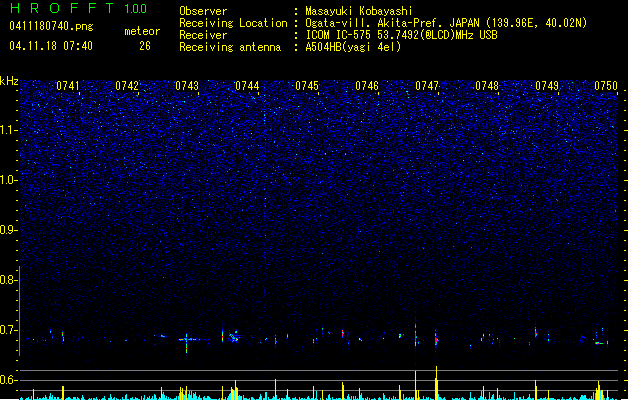This screenshot has height=400, width=629.
Task: Click the meteor count value 26
Action: click(145, 46)
